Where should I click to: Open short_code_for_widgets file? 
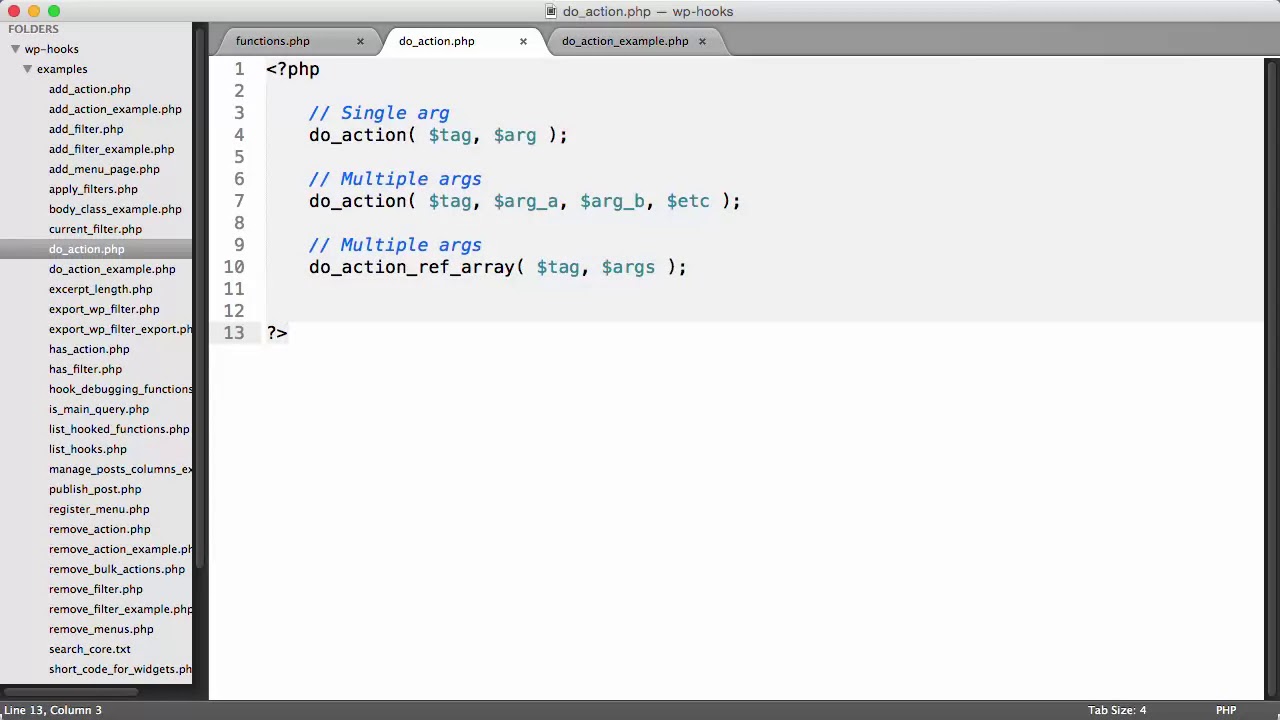click(x=121, y=669)
